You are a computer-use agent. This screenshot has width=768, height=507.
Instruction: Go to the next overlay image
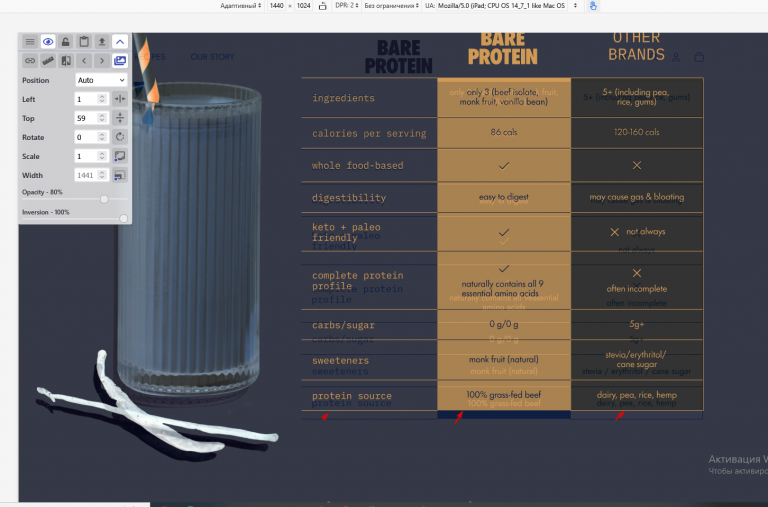(x=102, y=61)
